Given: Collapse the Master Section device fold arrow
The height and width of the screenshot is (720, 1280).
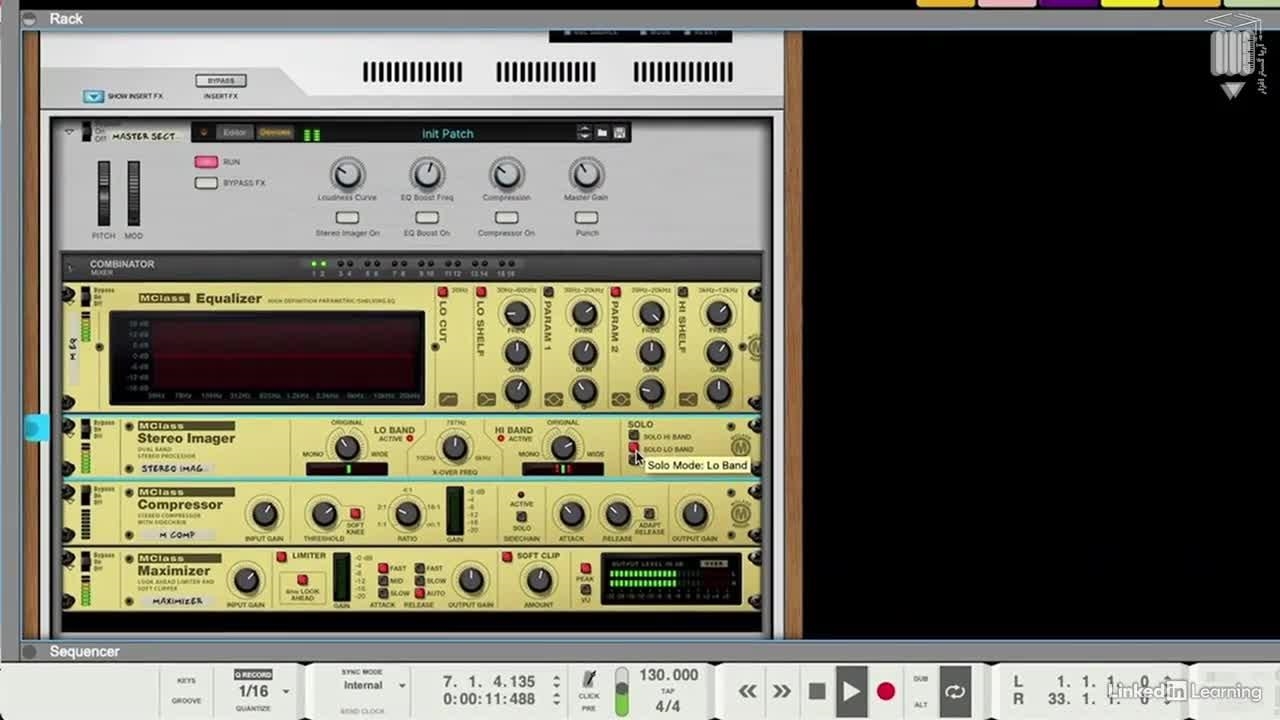Looking at the screenshot, I should coord(69,131).
